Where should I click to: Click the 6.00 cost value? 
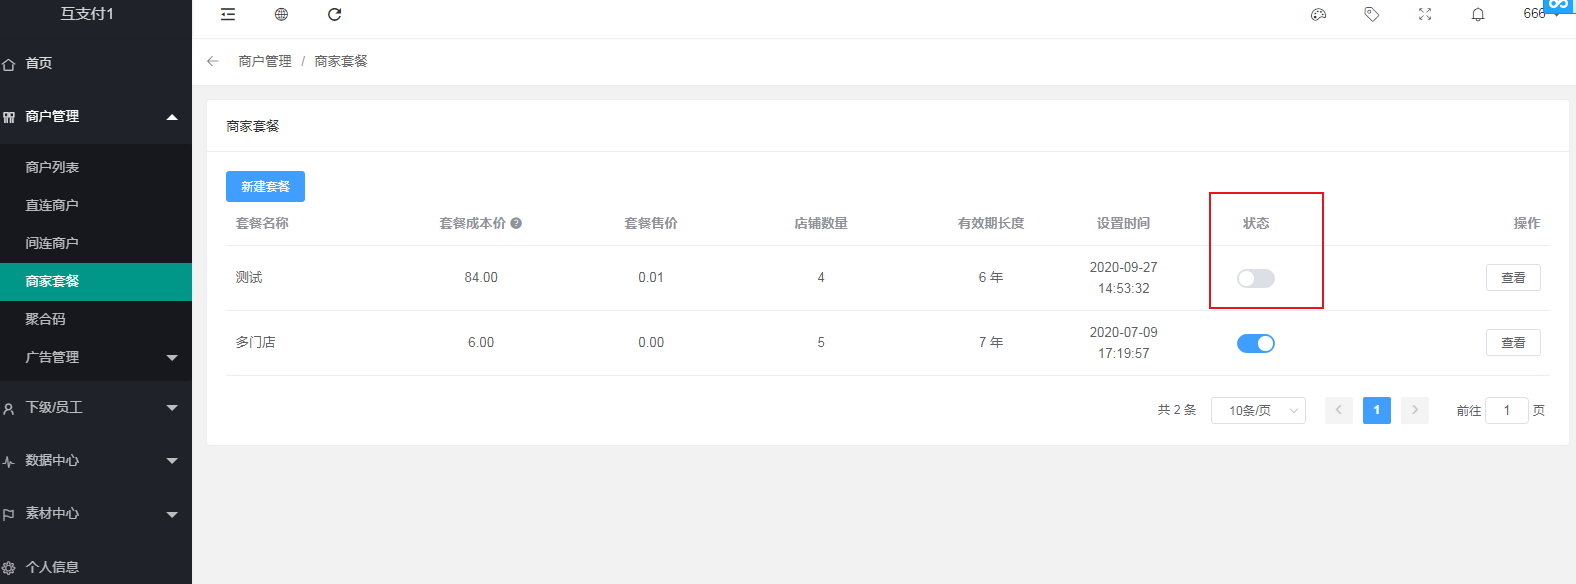click(x=481, y=342)
